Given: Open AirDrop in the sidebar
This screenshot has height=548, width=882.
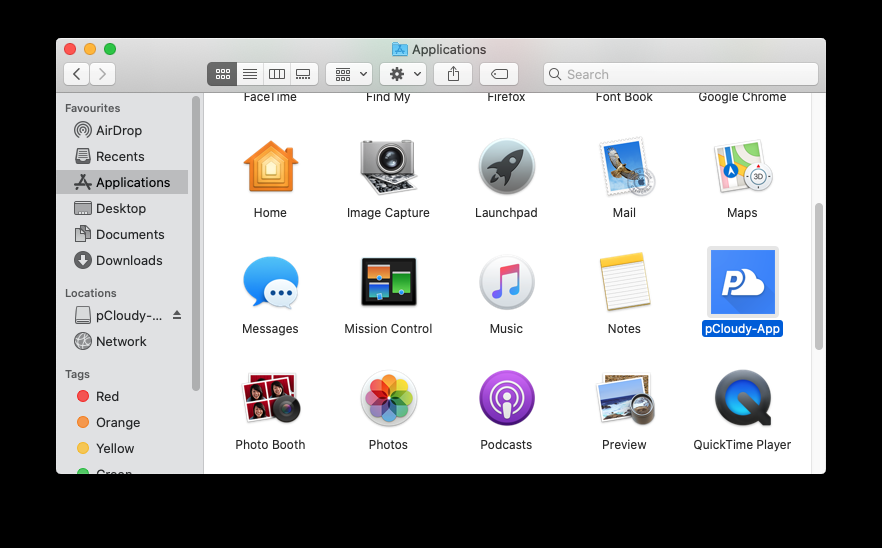Looking at the screenshot, I should (122, 131).
